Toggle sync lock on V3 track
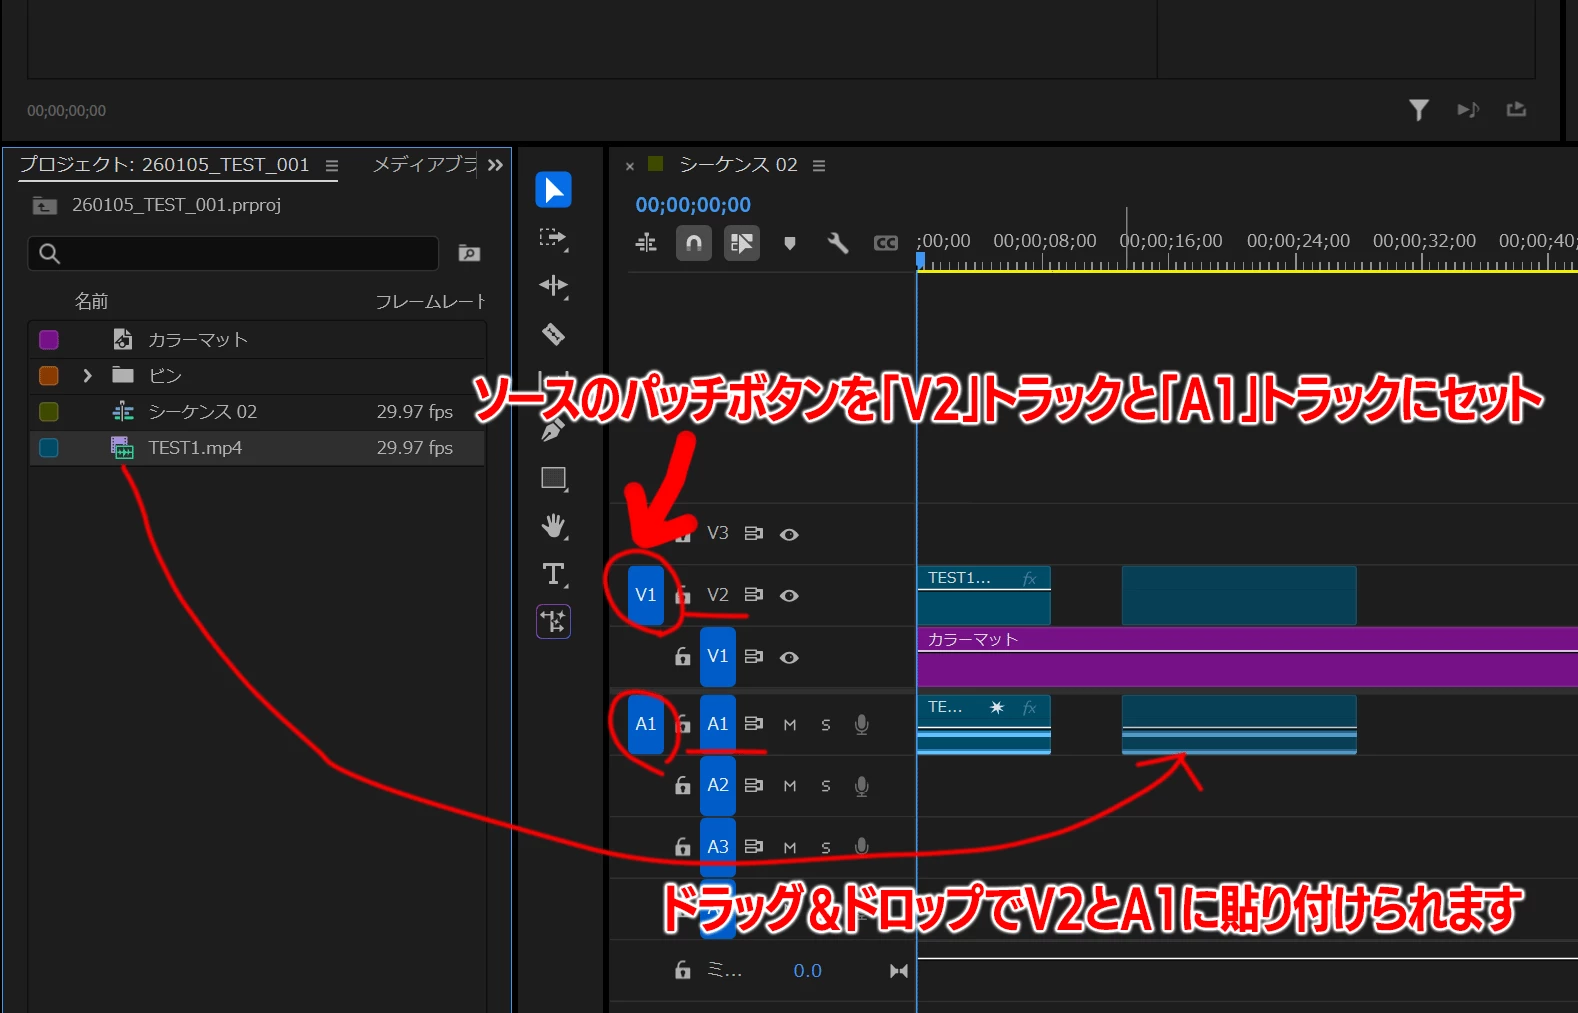Viewport: 1578px width, 1013px height. click(x=754, y=534)
